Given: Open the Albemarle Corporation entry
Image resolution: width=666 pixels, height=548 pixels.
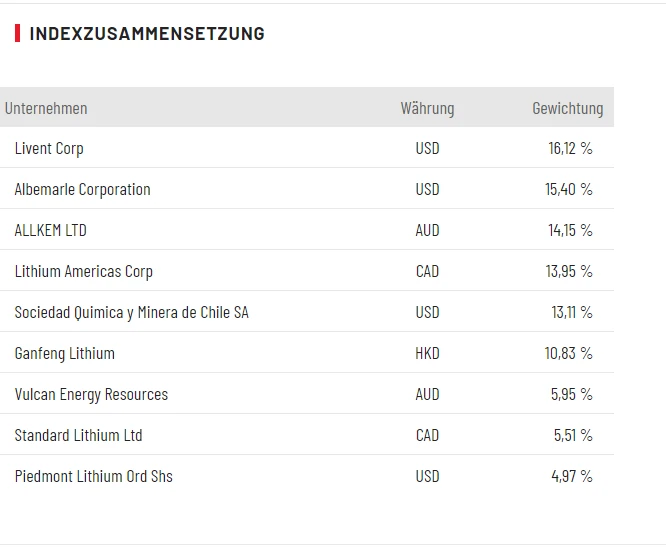Looking at the screenshot, I should 82,189.
